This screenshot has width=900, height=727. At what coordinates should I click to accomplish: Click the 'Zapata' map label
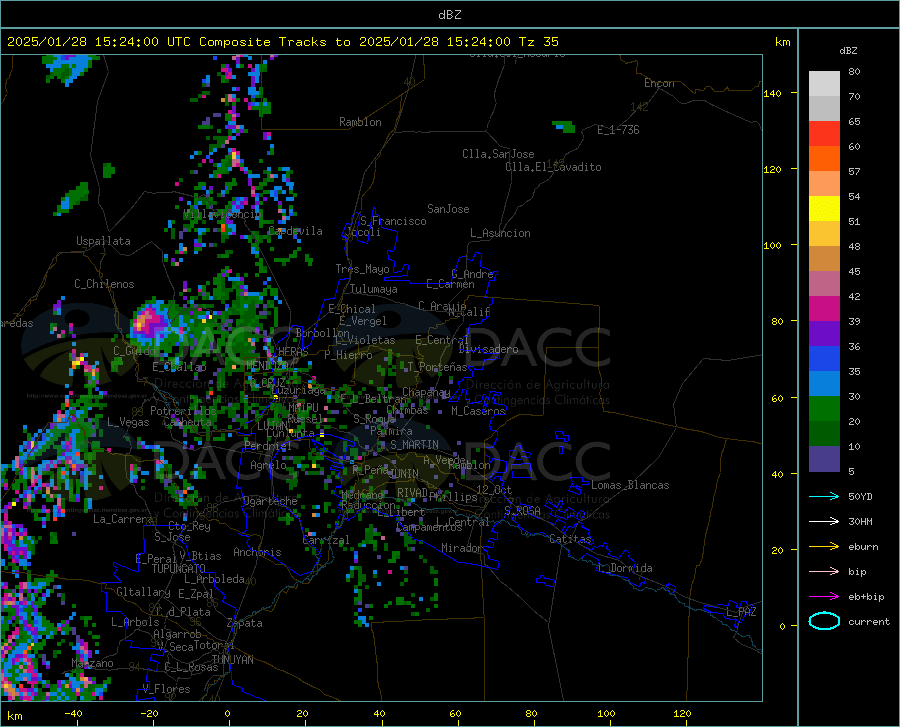[245, 623]
